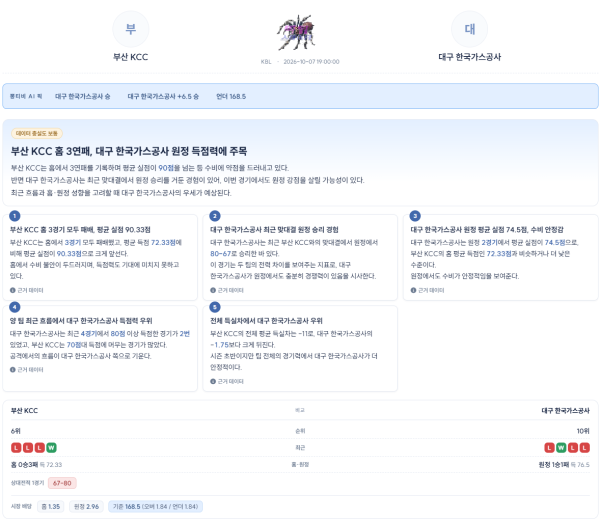Screen dimensions: 600x521
Task: Select the '대구 한국가스공사 +6.5 승' handicap pick
Action: 163,96
